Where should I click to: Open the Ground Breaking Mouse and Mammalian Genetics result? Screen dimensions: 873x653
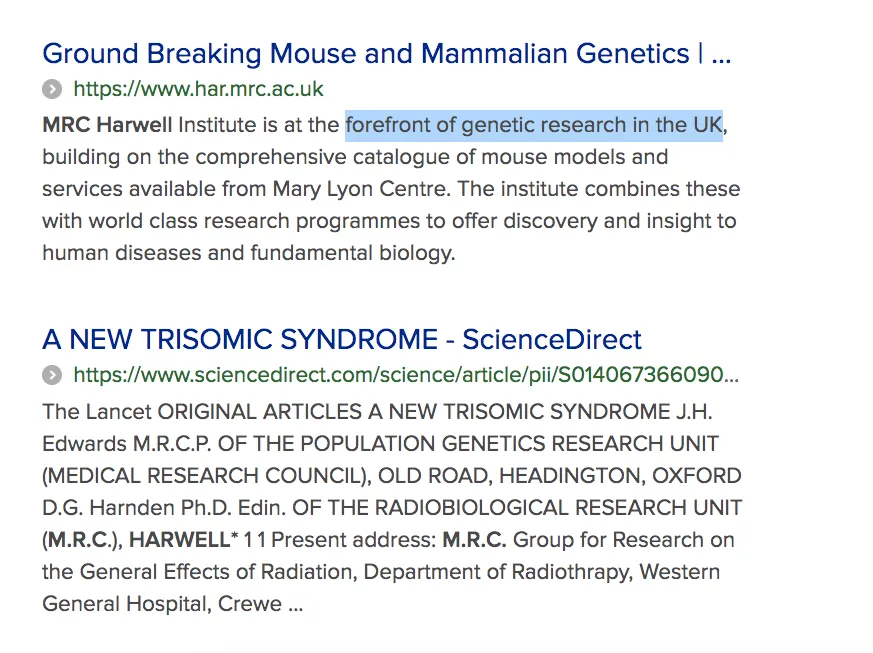tap(386, 54)
